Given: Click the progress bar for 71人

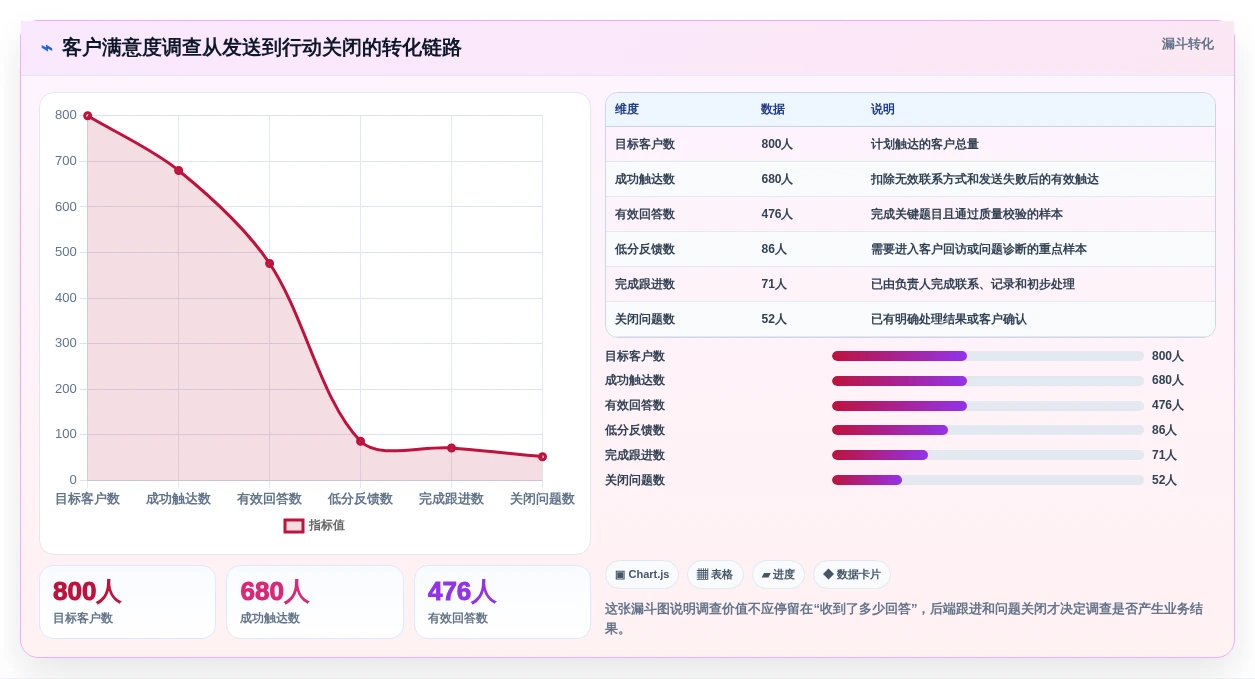Looking at the screenshot, I should (x=988, y=455).
